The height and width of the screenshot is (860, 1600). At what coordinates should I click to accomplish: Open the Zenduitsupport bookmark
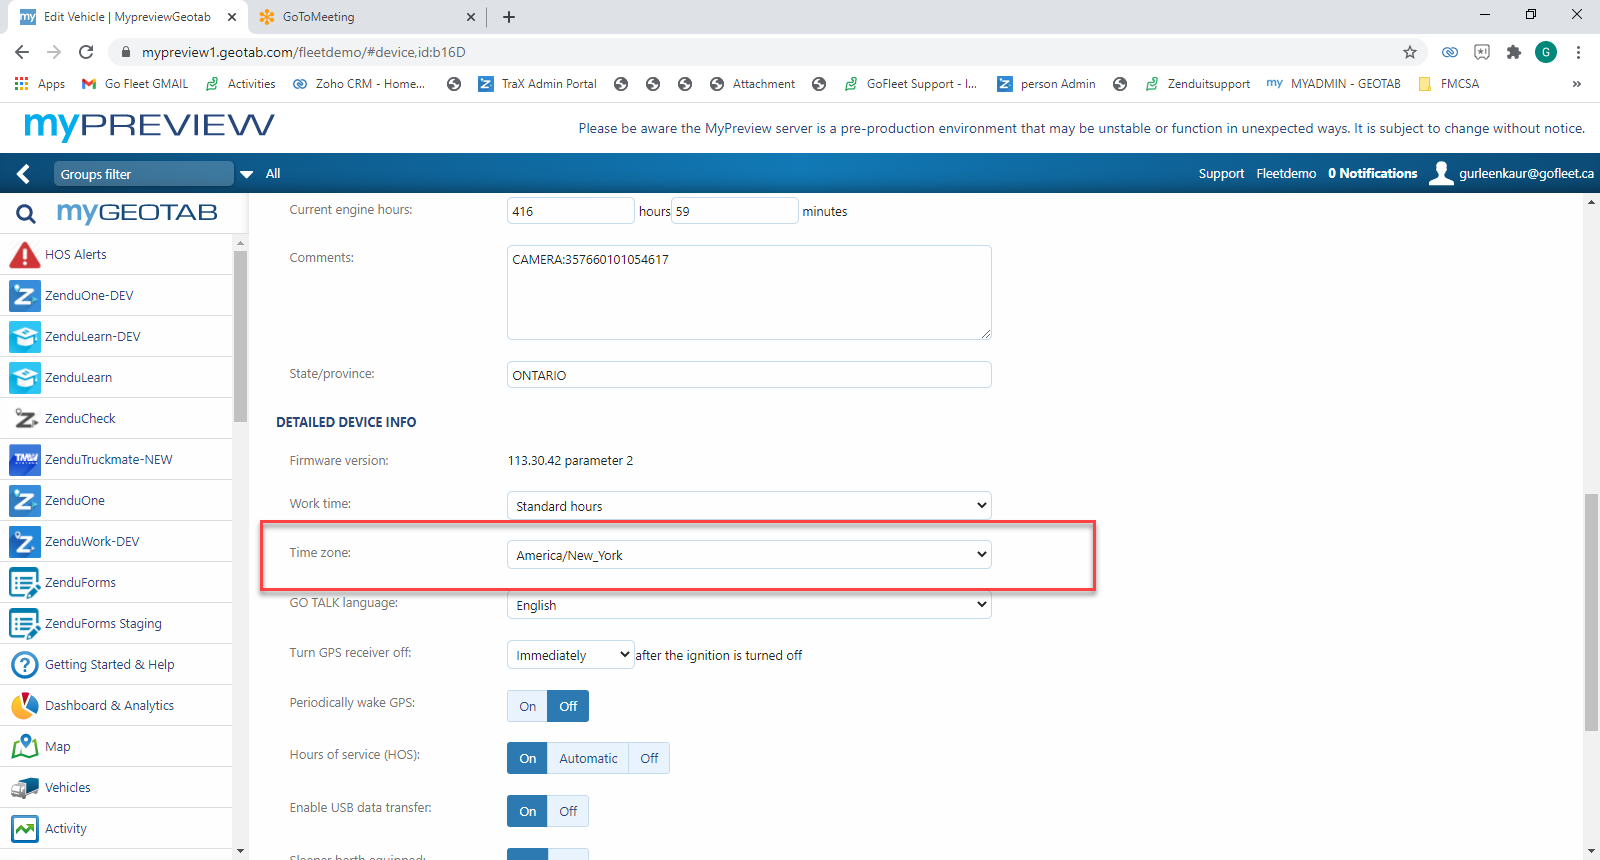coord(1198,84)
